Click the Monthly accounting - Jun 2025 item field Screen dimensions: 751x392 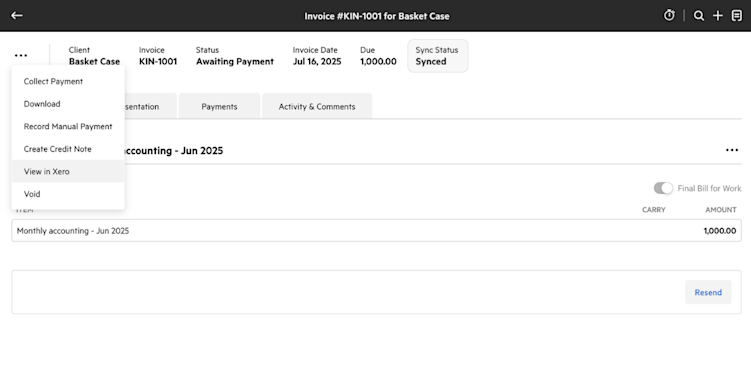(376, 231)
